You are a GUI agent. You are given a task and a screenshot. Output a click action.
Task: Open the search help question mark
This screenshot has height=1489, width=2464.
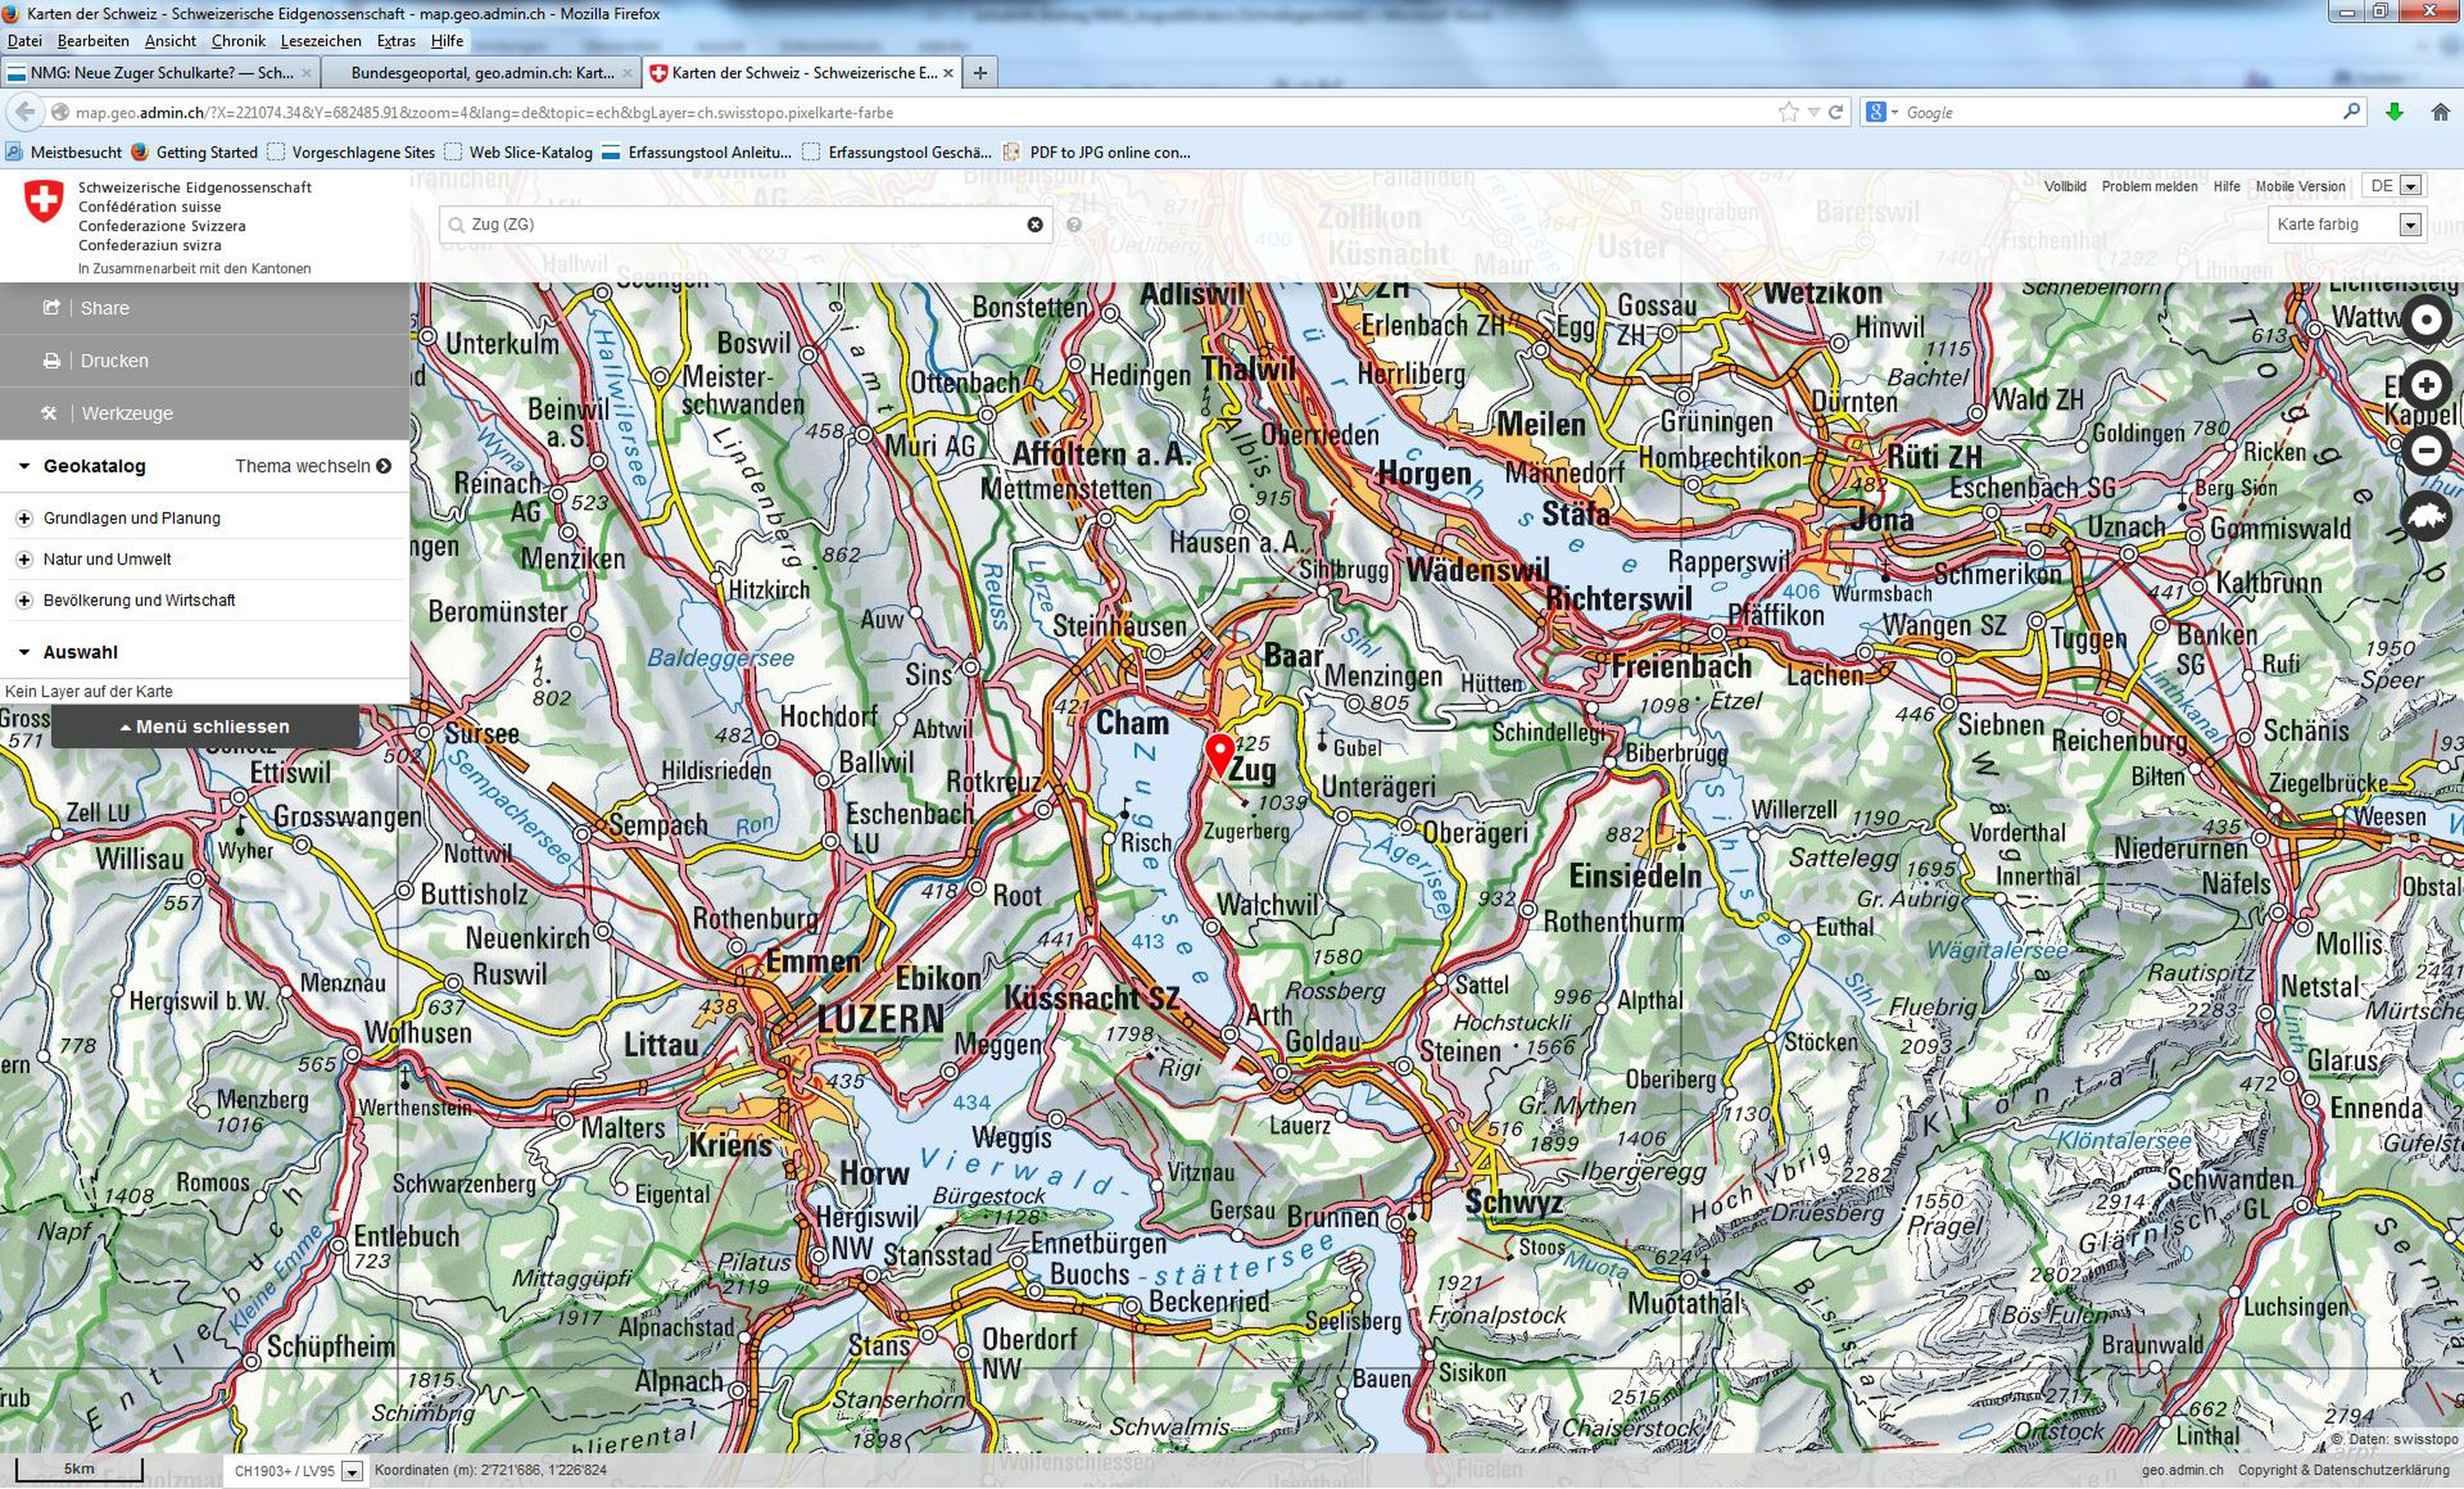coord(1074,225)
